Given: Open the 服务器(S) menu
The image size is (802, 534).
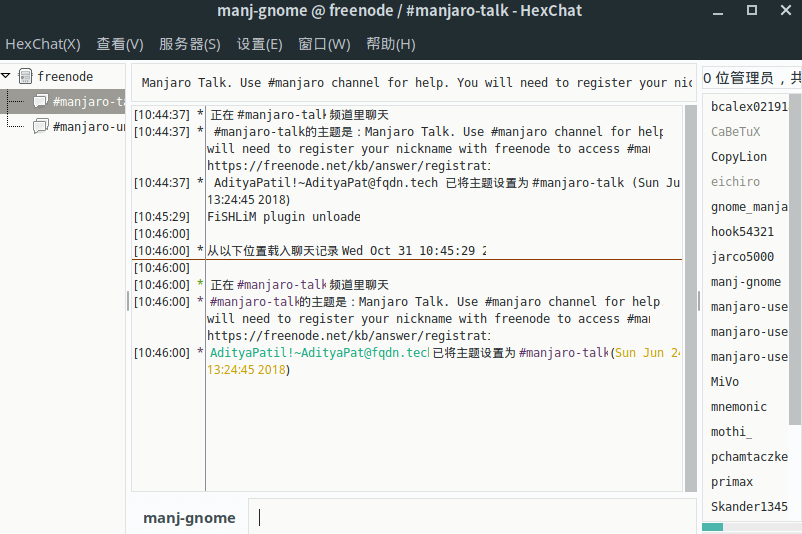Looking at the screenshot, I should click(189, 44).
